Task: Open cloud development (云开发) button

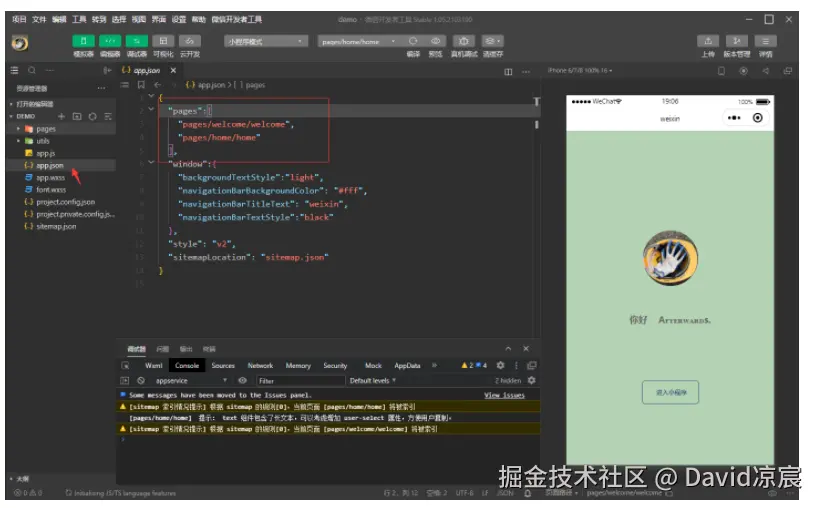Action: 190,41
